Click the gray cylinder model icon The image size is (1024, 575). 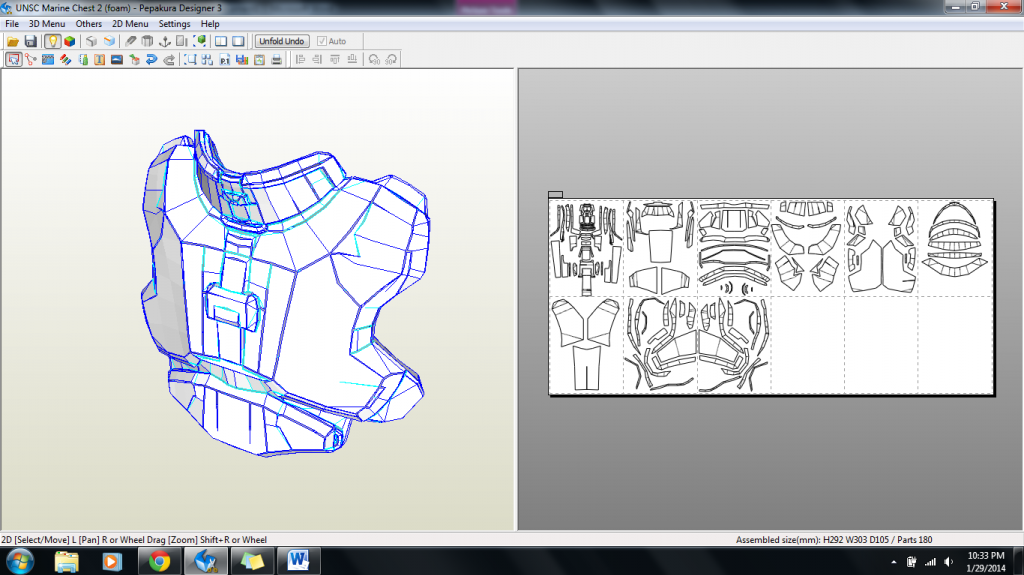tap(148, 41)
